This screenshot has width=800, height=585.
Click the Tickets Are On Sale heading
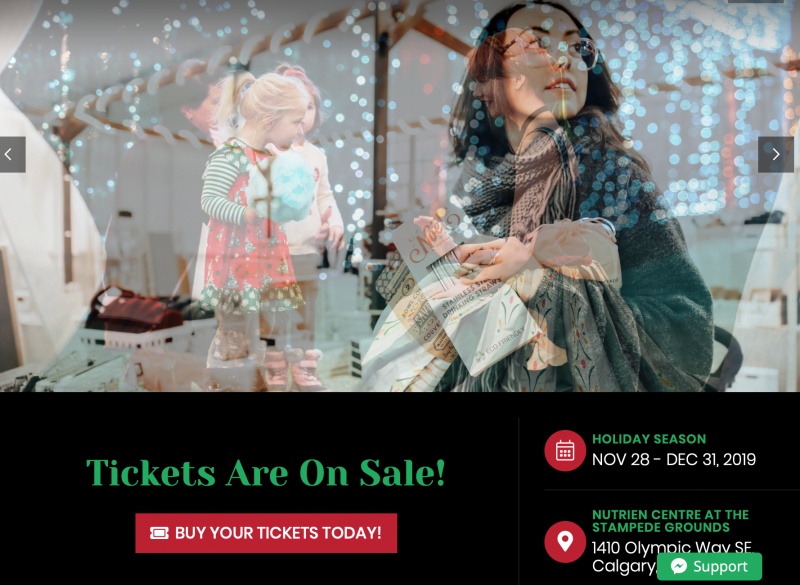coord(266,473)
